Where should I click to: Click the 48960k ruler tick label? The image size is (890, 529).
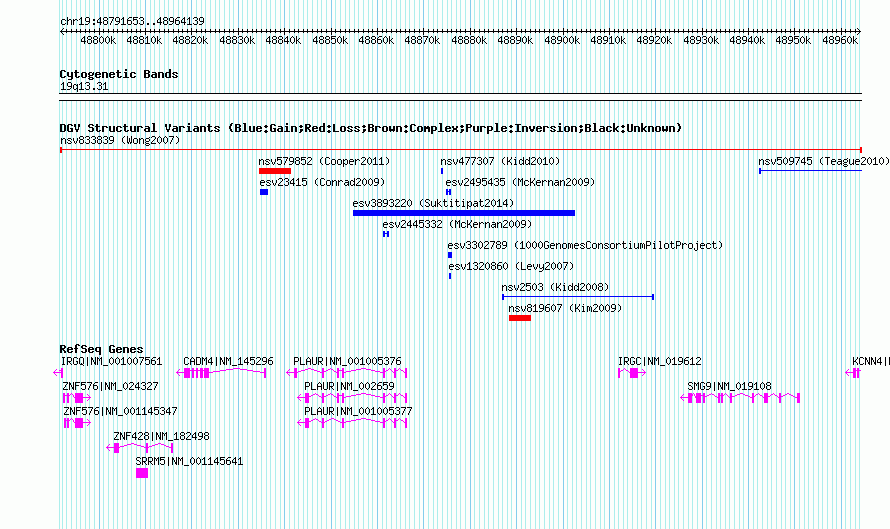coord(840,40)
